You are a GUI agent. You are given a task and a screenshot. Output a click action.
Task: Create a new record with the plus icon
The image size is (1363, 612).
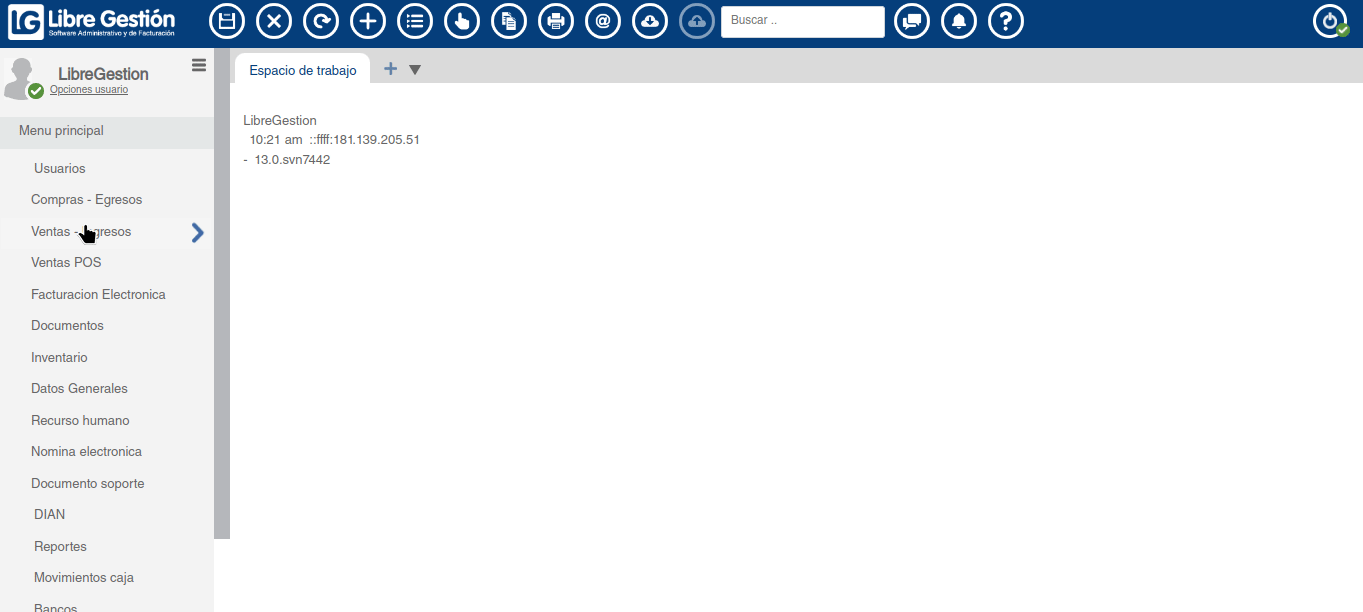(x=368, y=20)
